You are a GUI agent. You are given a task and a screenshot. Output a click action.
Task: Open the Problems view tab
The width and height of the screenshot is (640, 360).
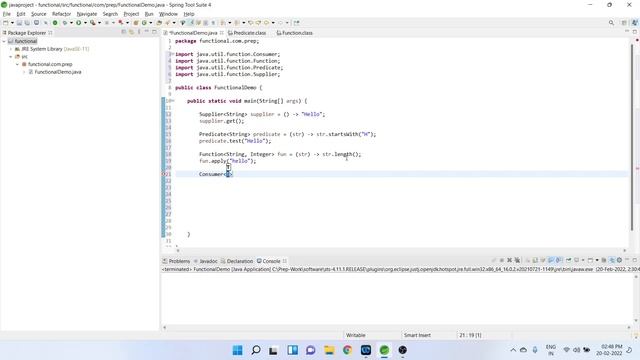[176, 261]
